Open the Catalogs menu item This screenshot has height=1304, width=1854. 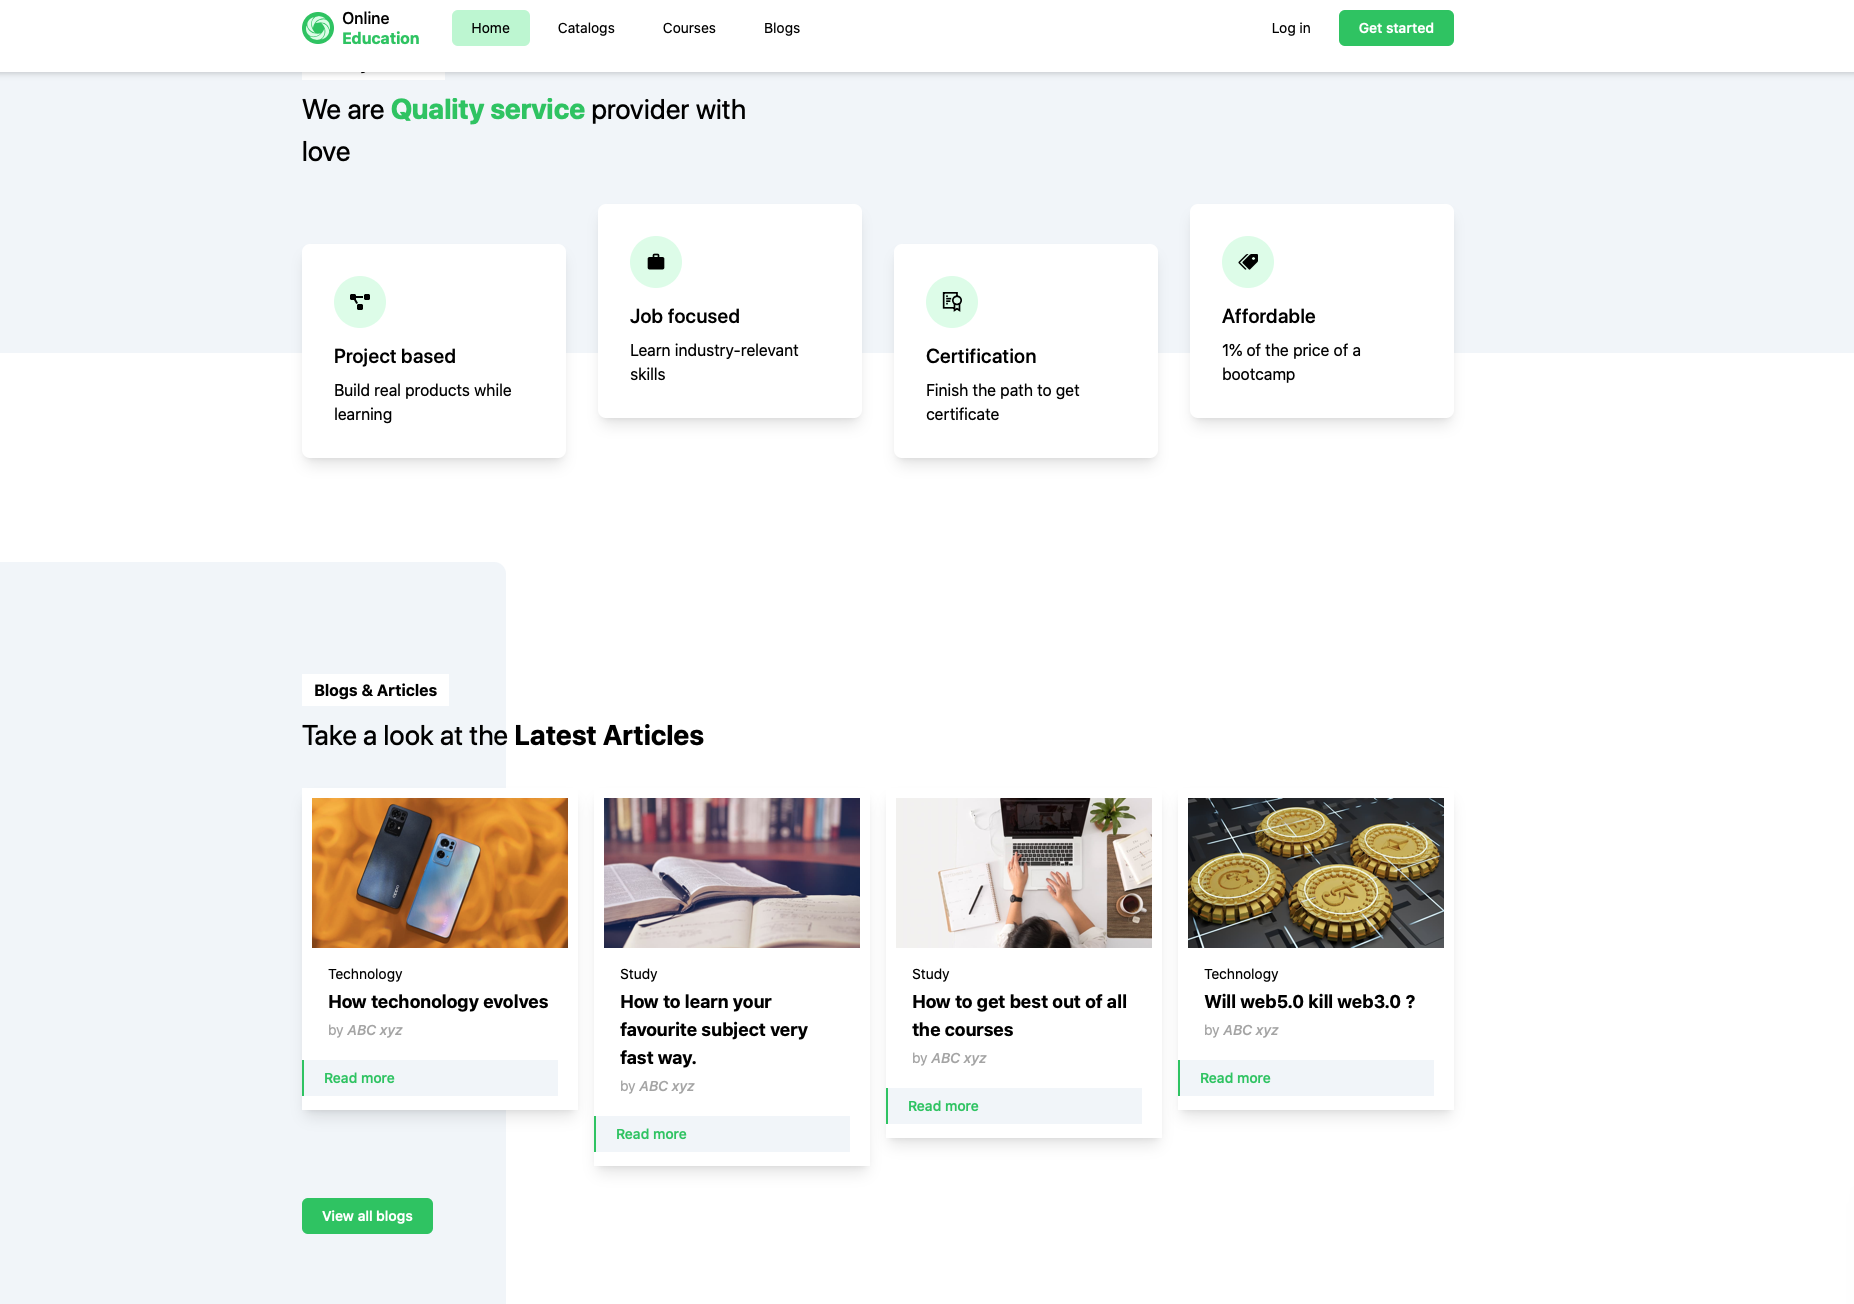click(586, 28)
